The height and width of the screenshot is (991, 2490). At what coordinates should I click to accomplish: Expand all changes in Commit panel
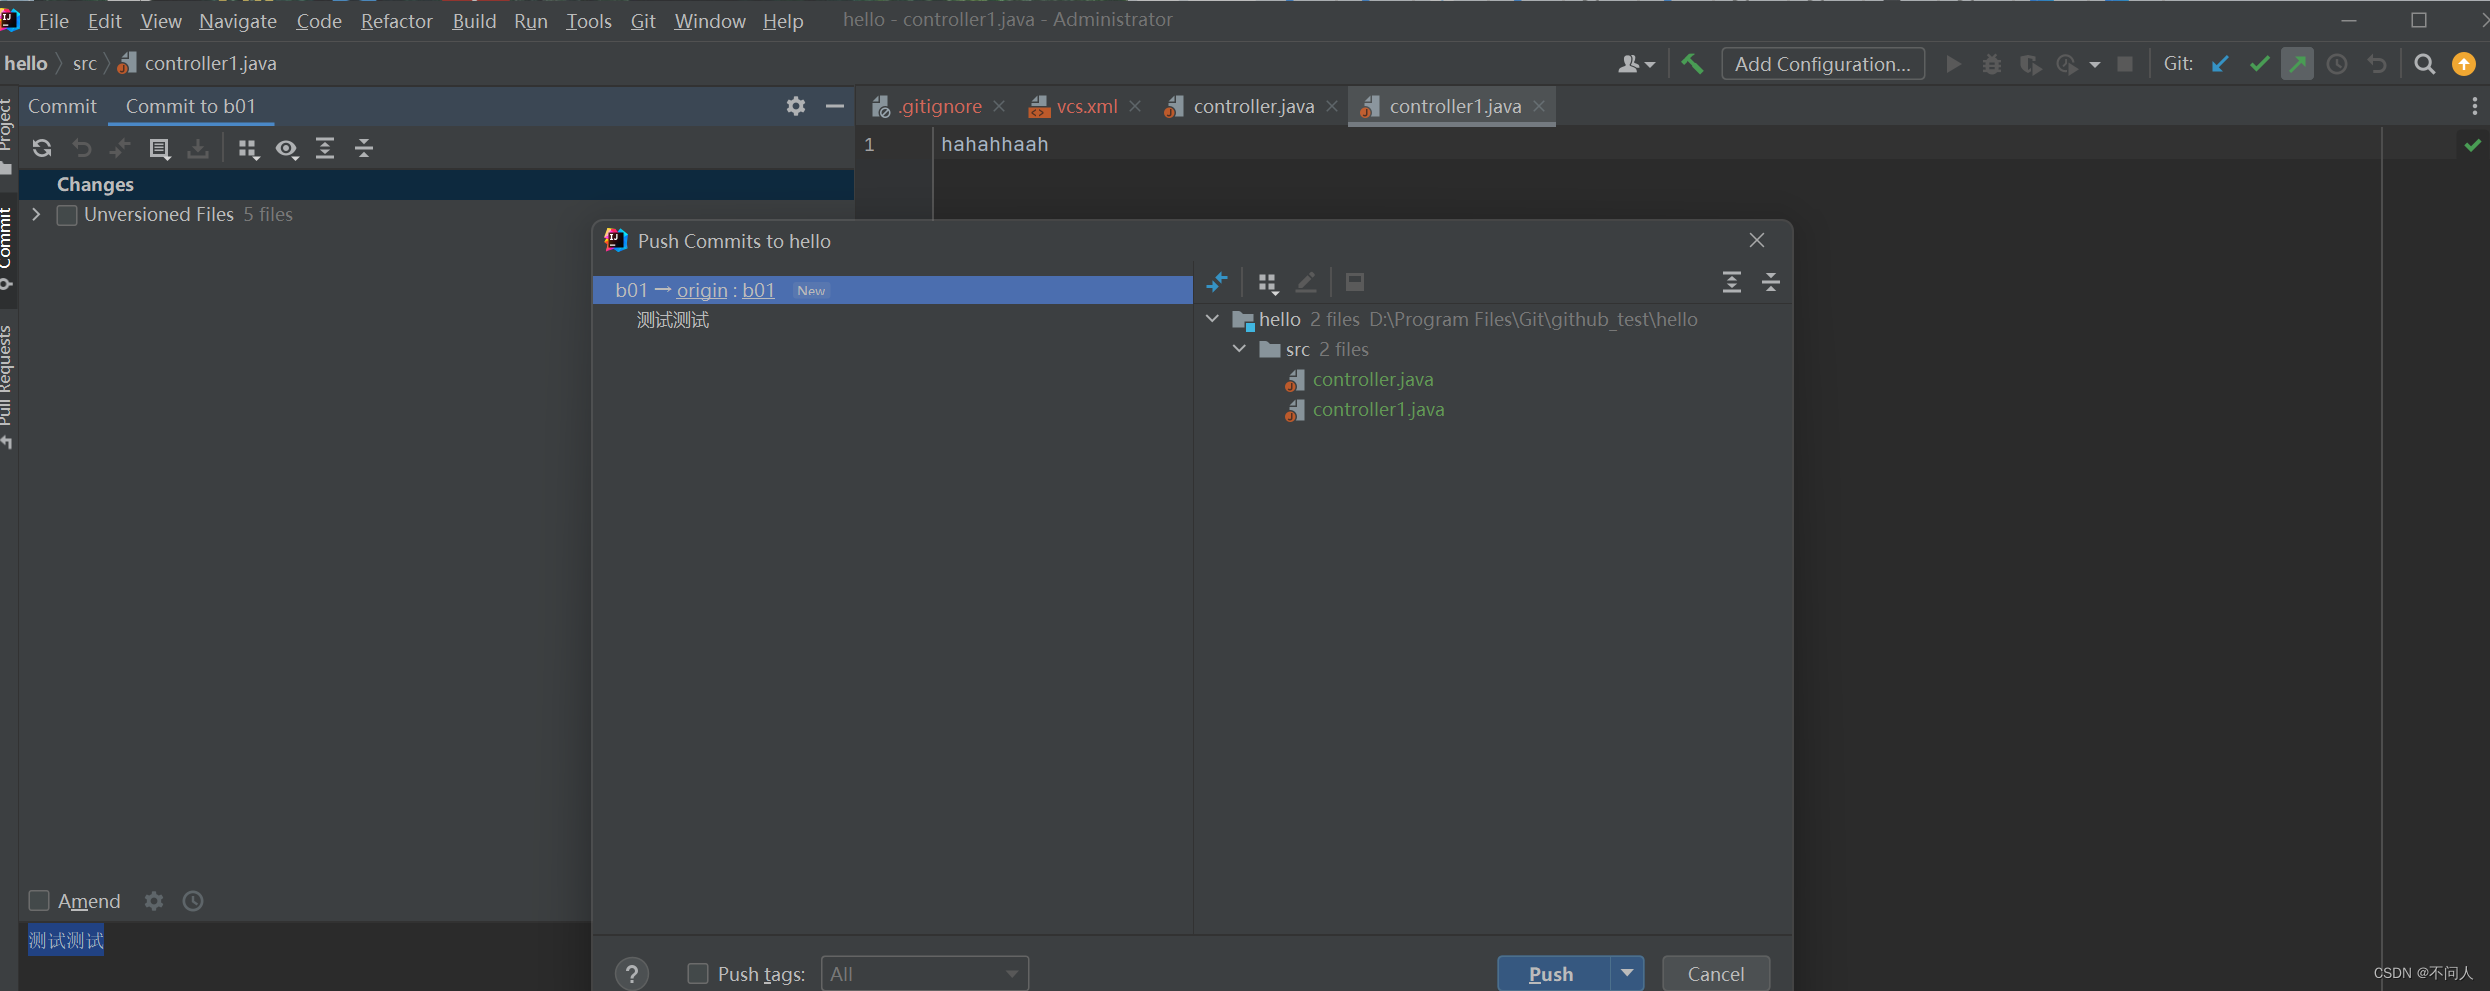(325, 149)
